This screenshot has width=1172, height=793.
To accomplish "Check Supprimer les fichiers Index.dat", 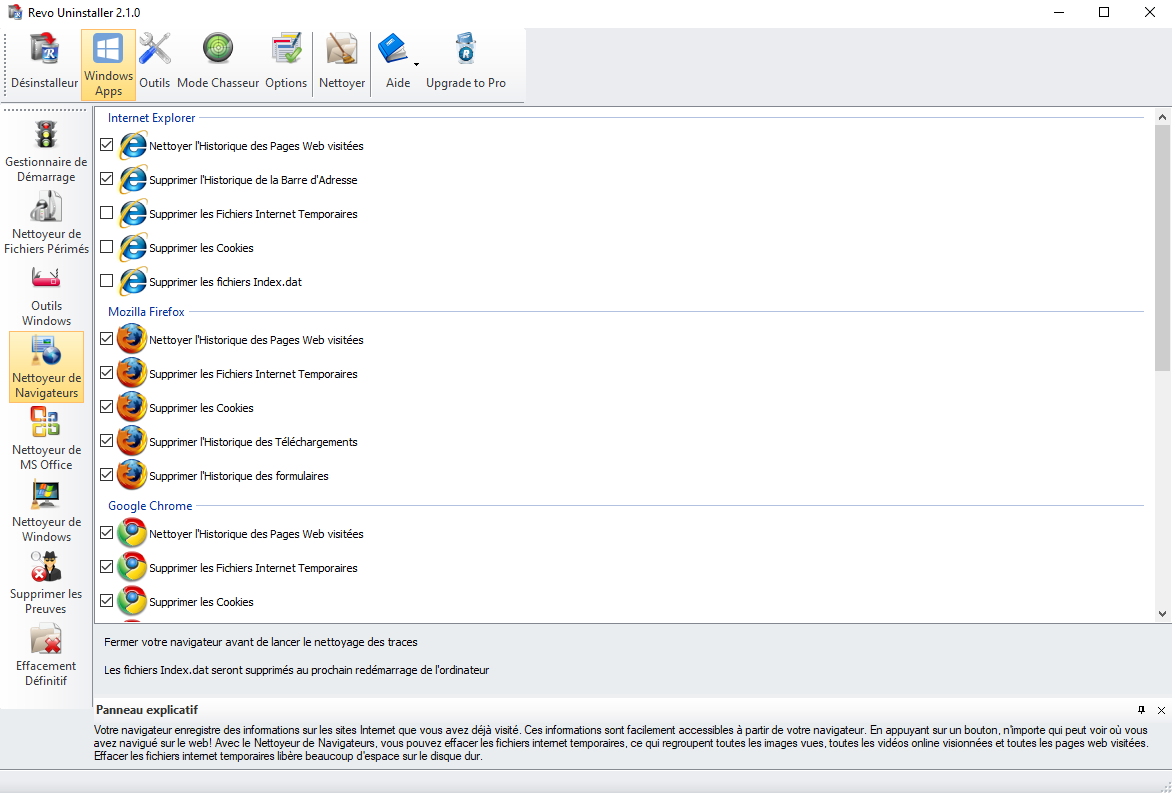I will tap(107, 281).
